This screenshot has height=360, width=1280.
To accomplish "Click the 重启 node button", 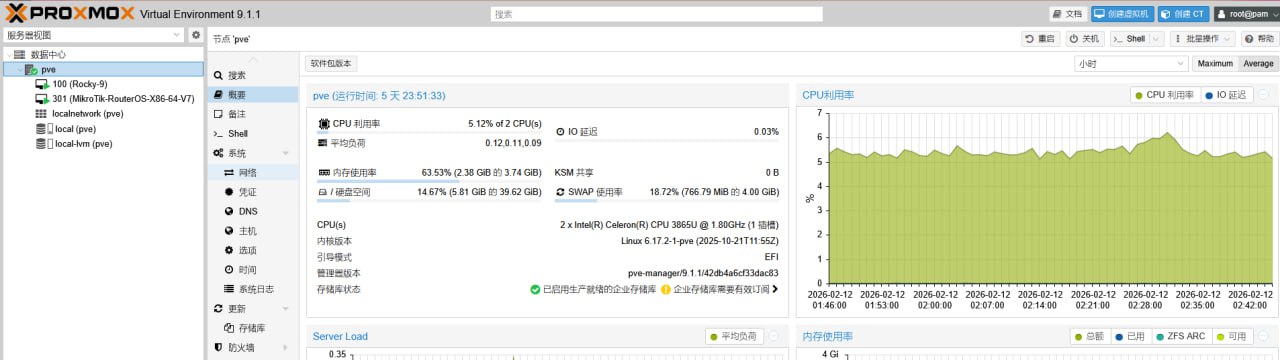I will click(x=1040, y=39).
